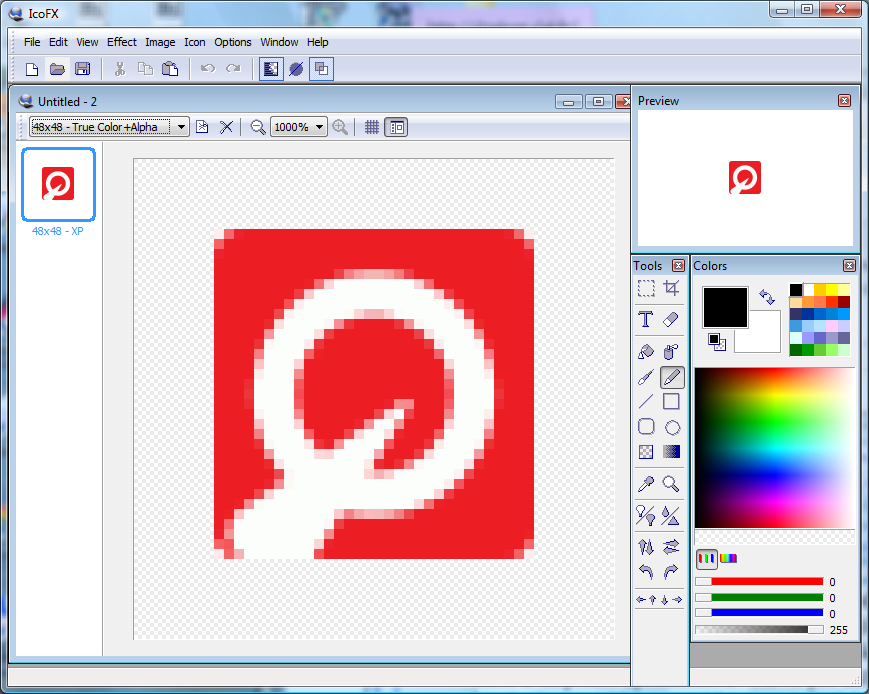The image size is (869, 694).
Task: Create a new icon file
Action: (x=32, y=69)
